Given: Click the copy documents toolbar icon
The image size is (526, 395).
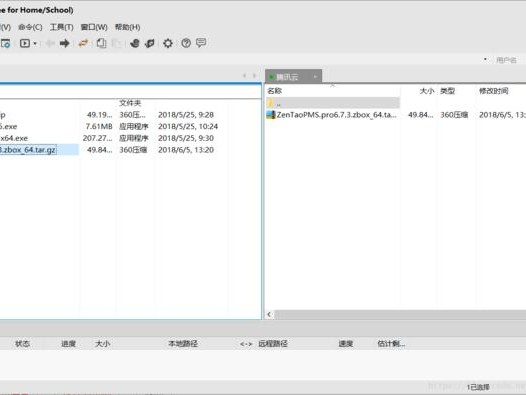Looking at the screenshot, I should pos(101,43).
